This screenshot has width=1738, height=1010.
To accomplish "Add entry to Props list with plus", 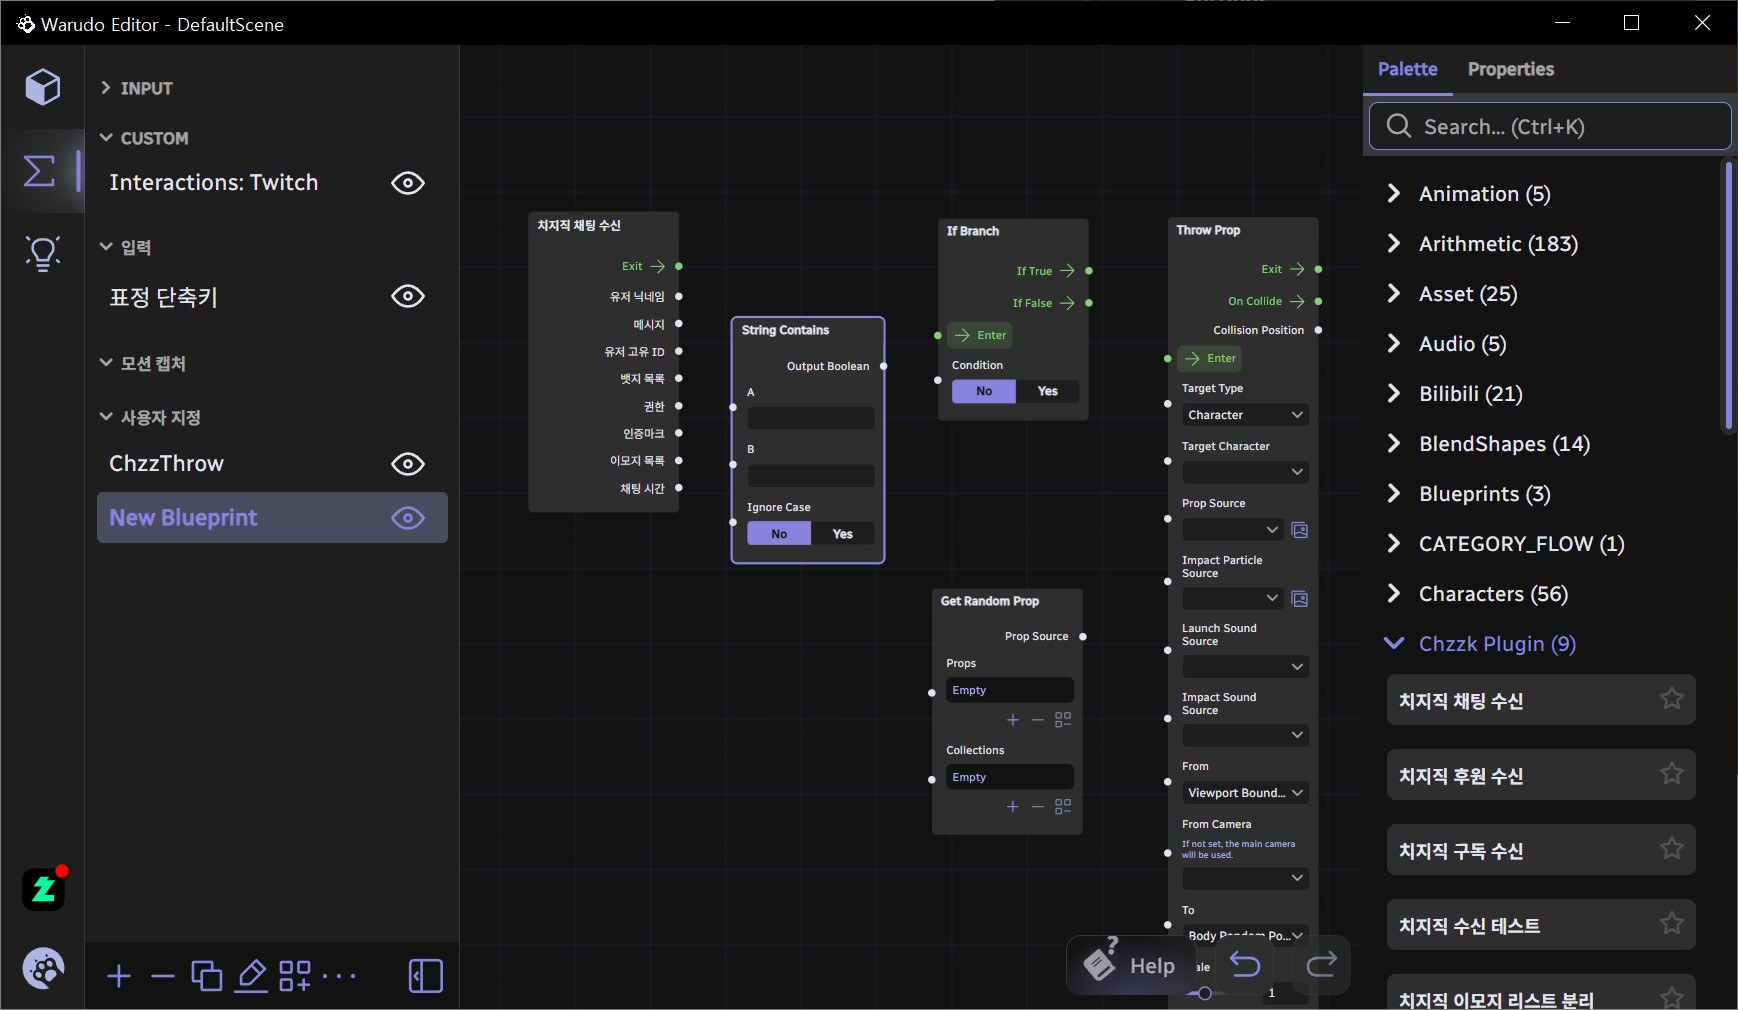I will [x=1013, y=720].
